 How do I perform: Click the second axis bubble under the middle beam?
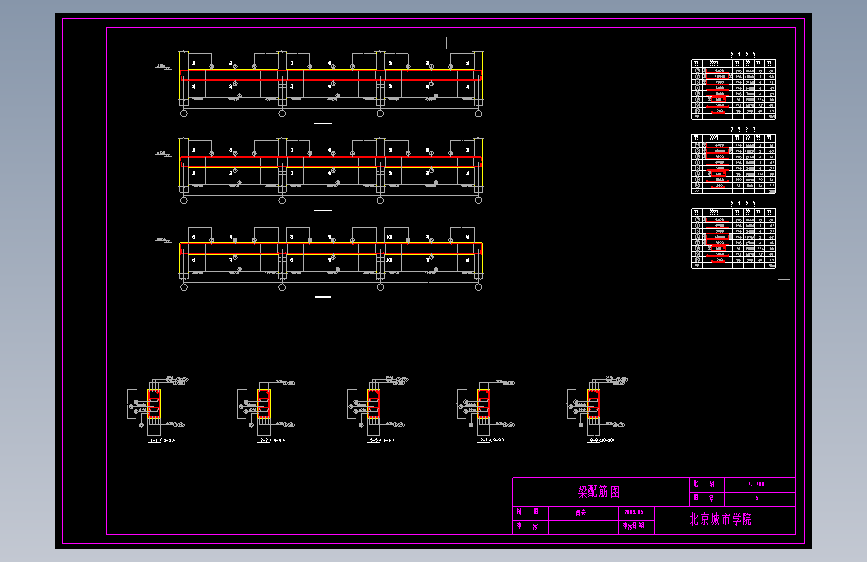click(x=282, y=200)
